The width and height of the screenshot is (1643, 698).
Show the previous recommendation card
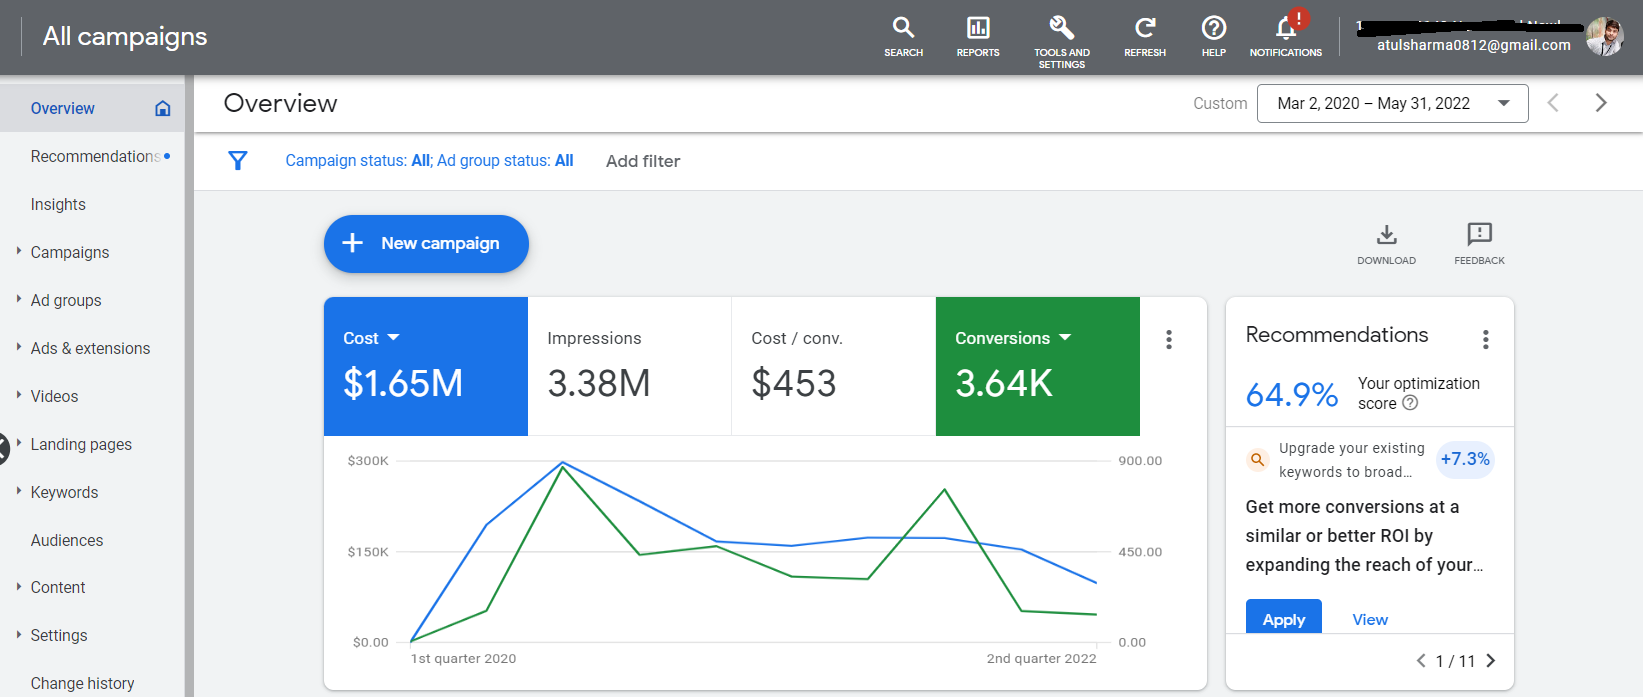tap(1421, 660)
